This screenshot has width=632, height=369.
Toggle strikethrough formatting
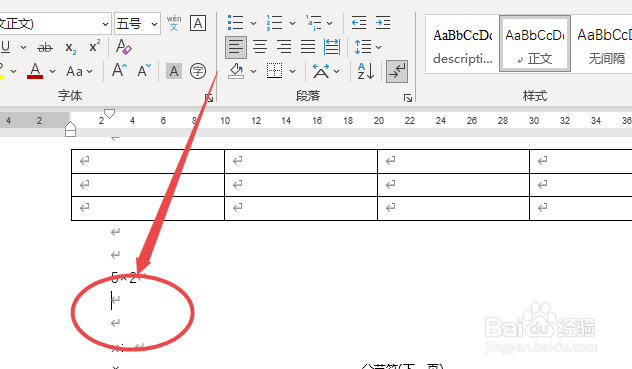45,48
